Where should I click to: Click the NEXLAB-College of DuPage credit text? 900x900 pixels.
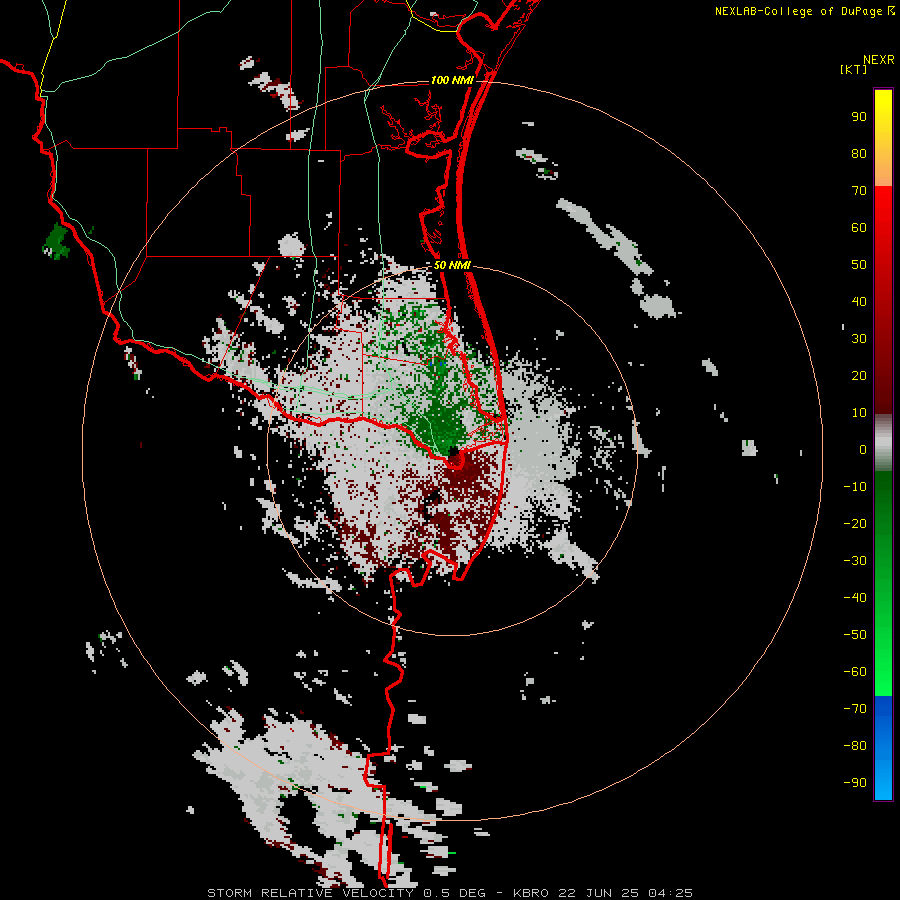point(805,11)
